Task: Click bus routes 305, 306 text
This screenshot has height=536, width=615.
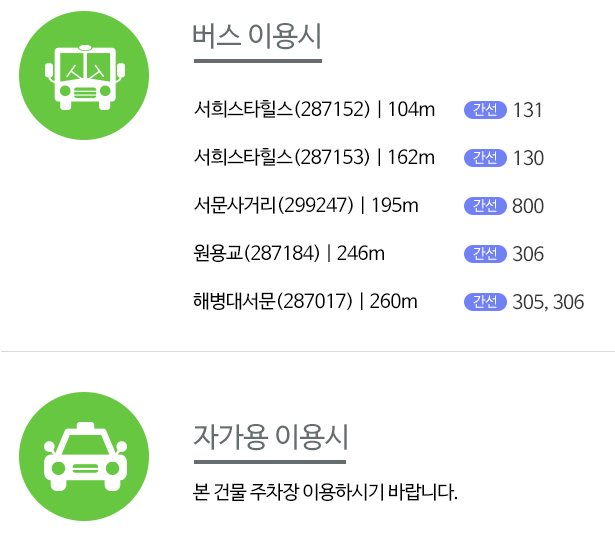Action: 548,302
